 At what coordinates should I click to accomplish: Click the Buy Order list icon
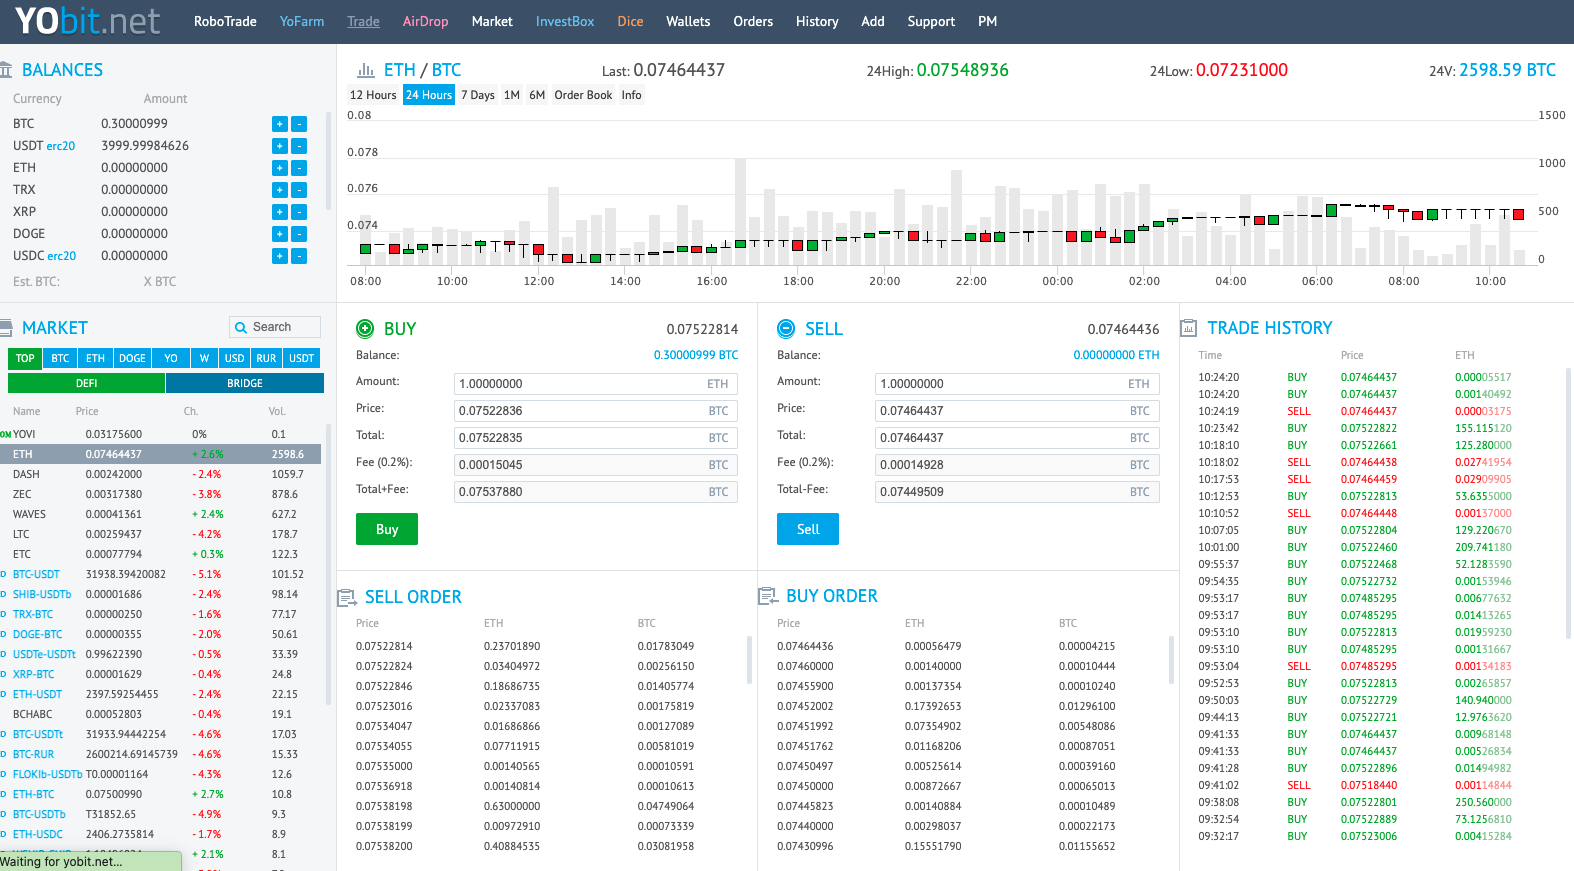tap(768, 596)
